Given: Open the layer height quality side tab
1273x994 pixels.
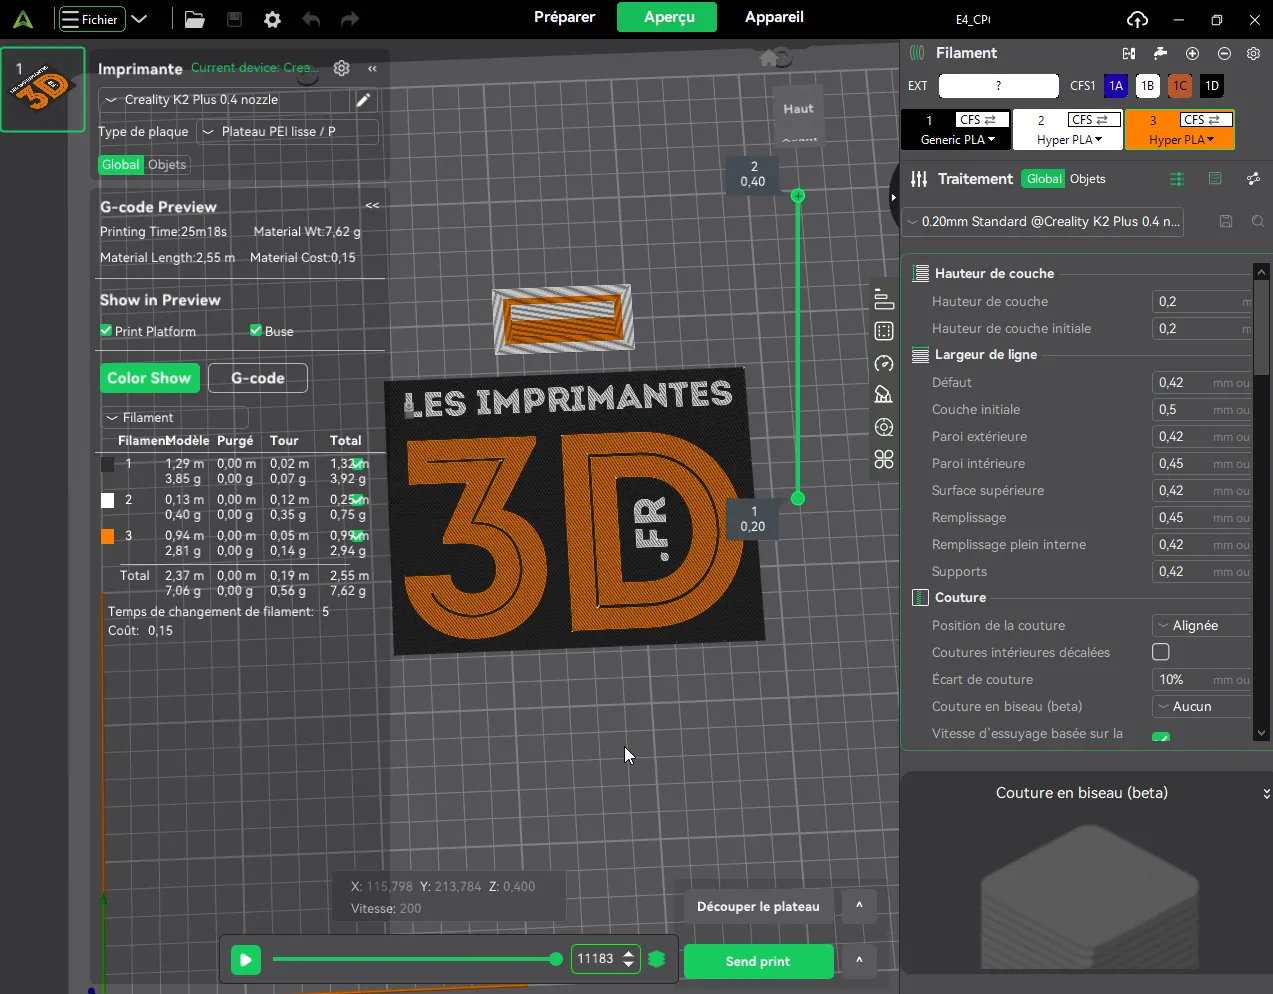Looking at the screenshot, I should [883, 299].
